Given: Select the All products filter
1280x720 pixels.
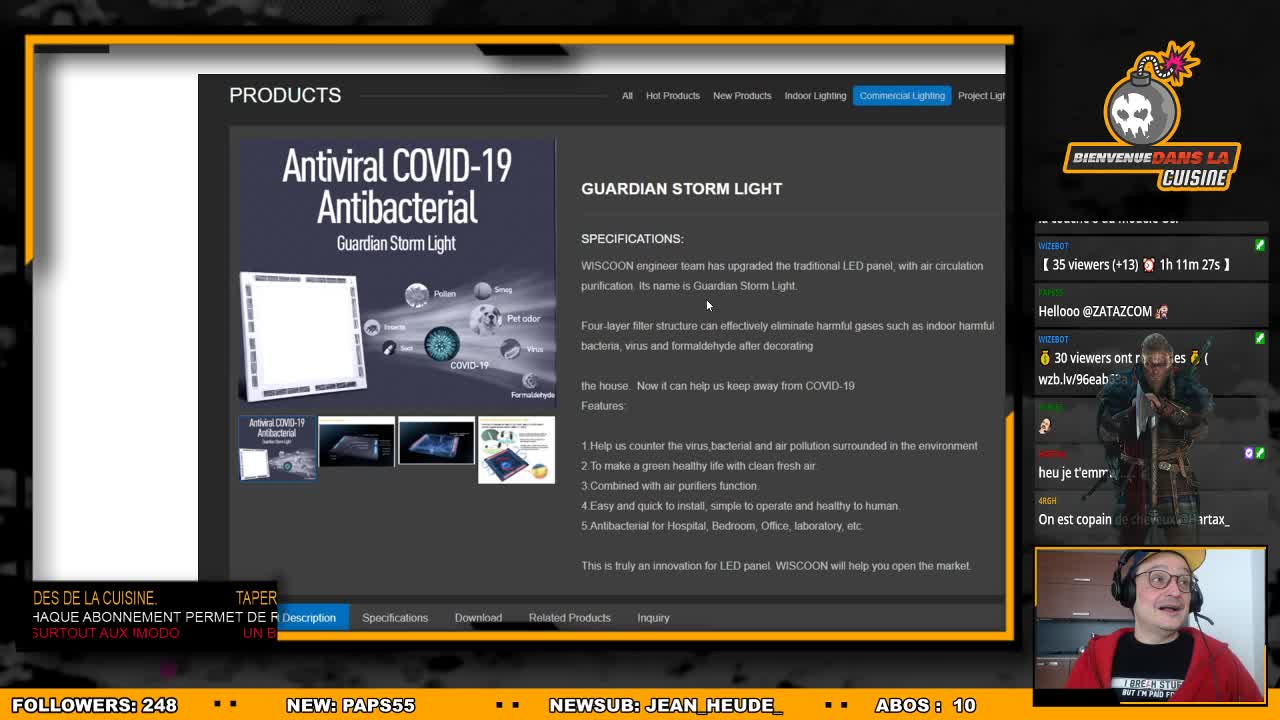Looking at the screenshot, I should point(627,95).
